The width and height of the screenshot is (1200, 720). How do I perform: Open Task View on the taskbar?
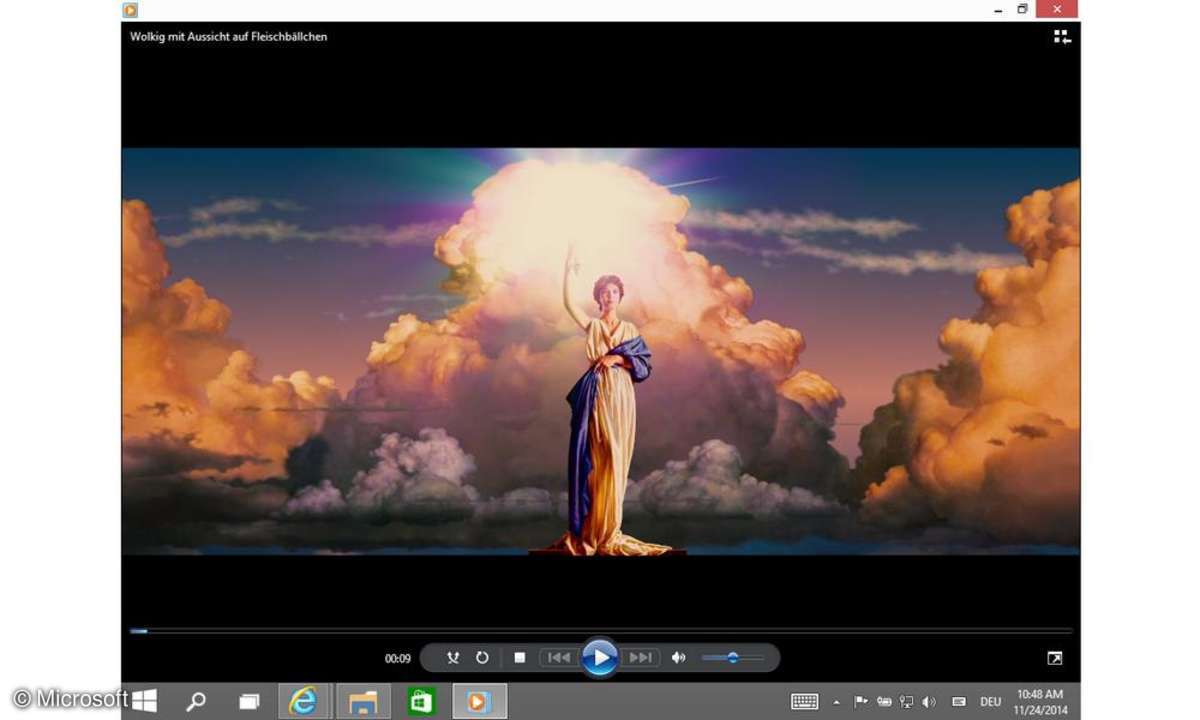click(x=247, y=702)
